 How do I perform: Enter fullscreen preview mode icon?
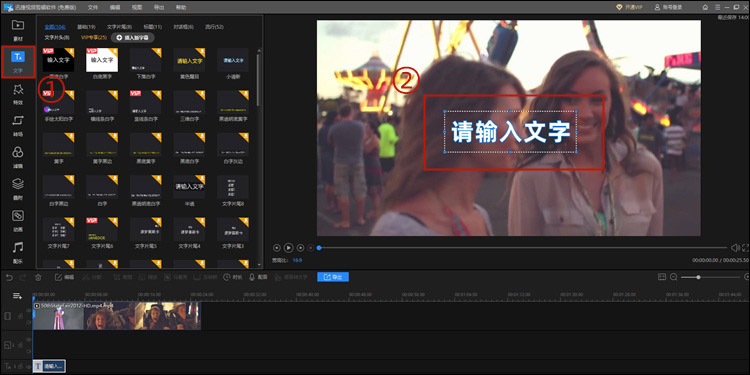(x=745, y=247)
